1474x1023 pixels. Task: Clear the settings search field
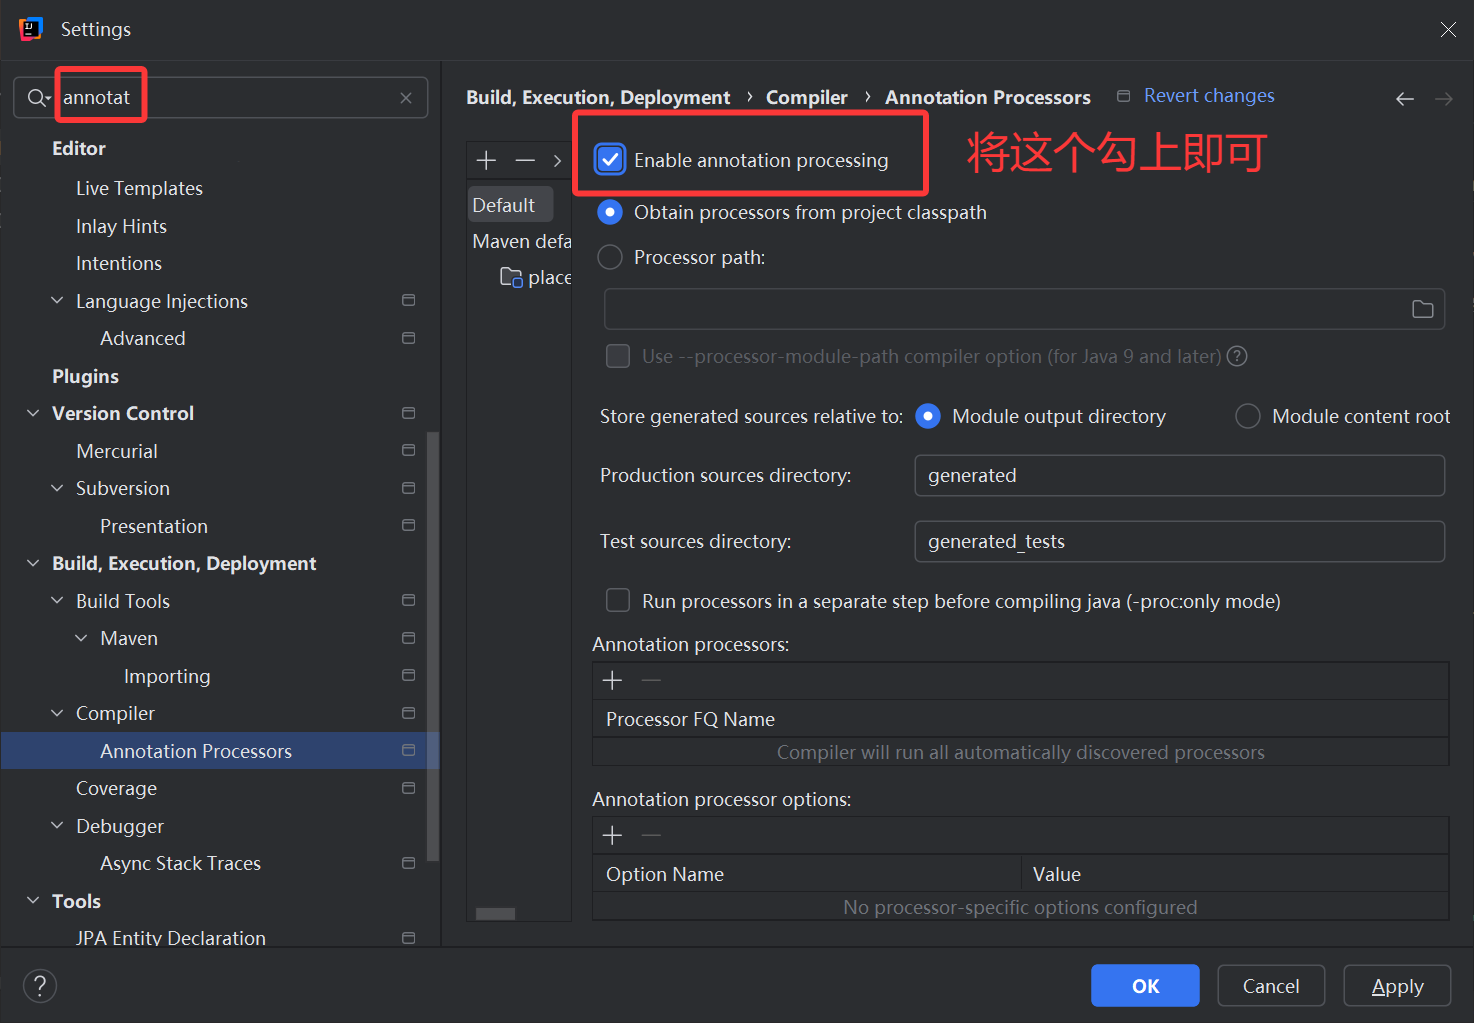coord(406,98)
